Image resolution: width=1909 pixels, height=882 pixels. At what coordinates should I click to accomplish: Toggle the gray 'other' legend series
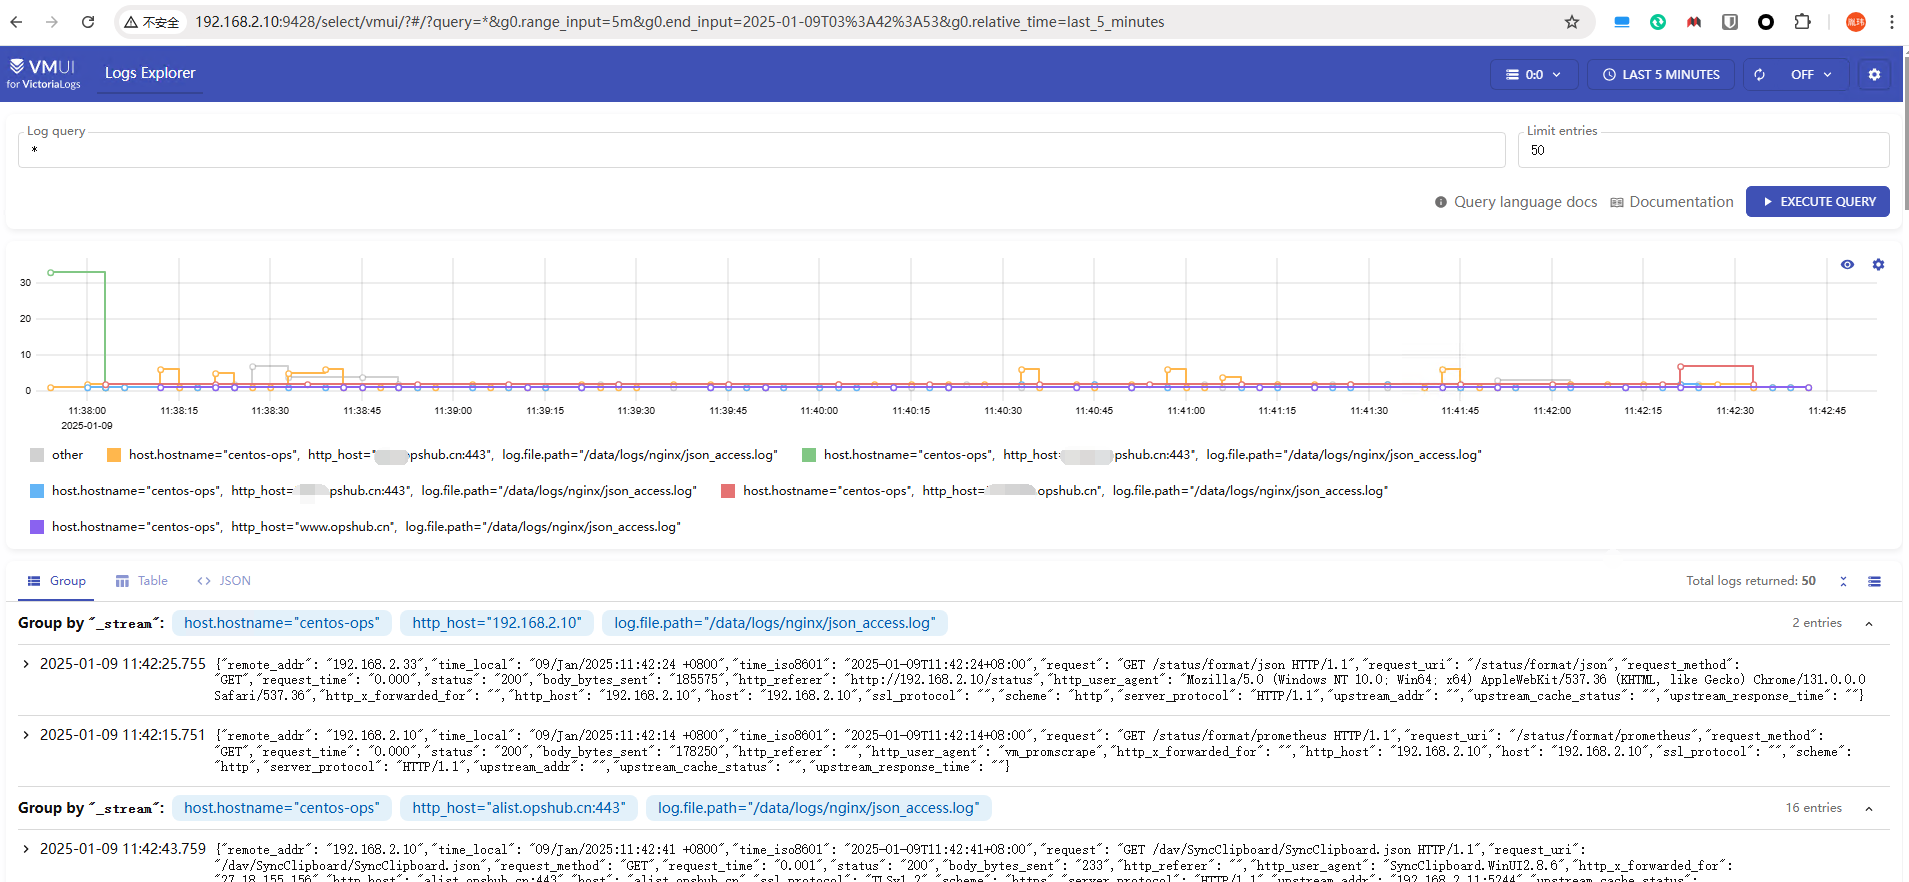point(57,455)
